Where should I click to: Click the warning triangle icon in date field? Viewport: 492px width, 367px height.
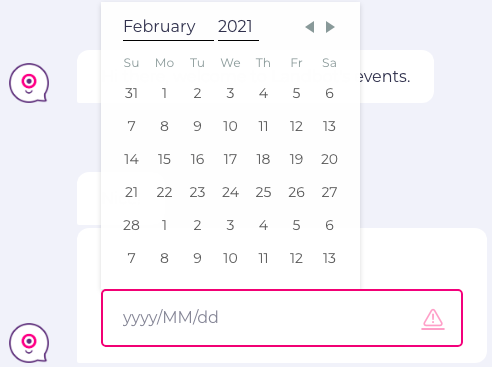tap(433, 319)
